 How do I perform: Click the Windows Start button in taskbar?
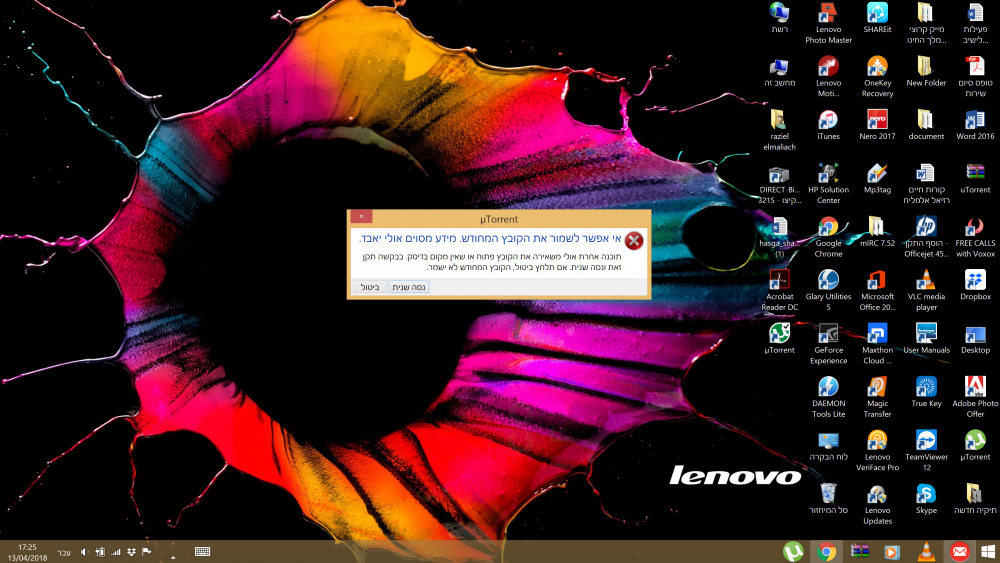point(989,552)
